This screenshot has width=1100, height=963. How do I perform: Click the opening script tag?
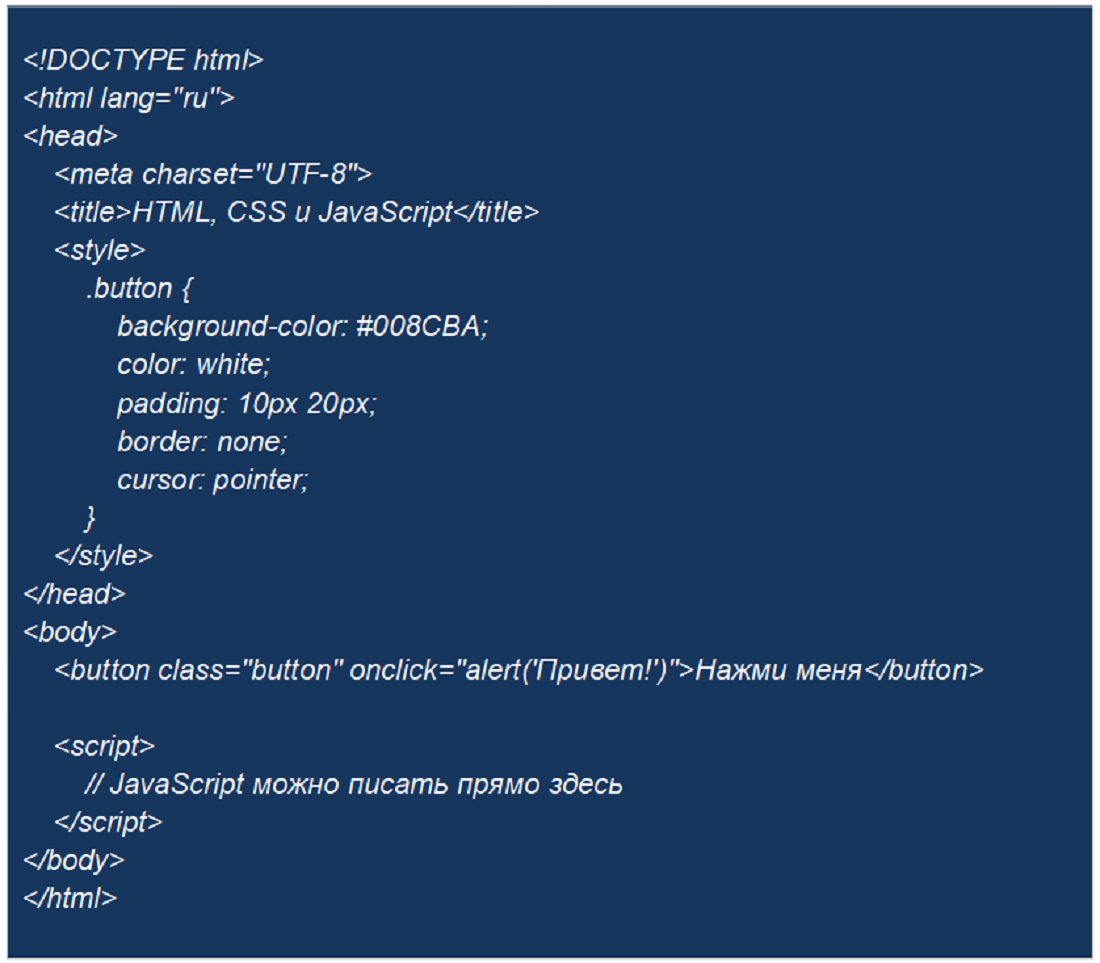104,746
